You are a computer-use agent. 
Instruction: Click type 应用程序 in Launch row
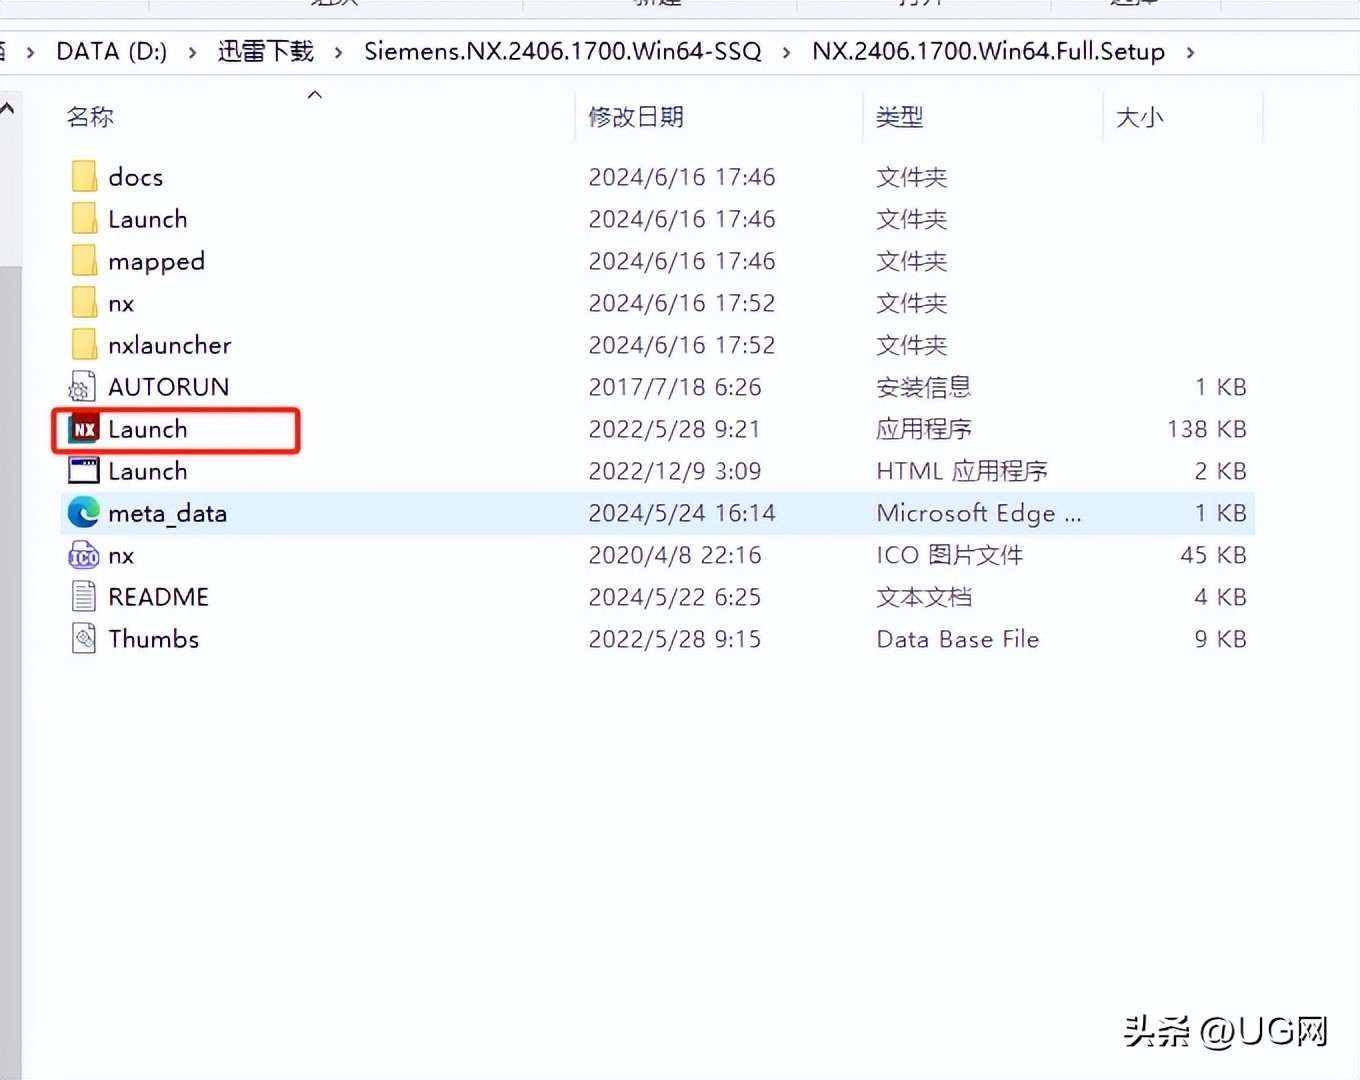pos(924,429)
